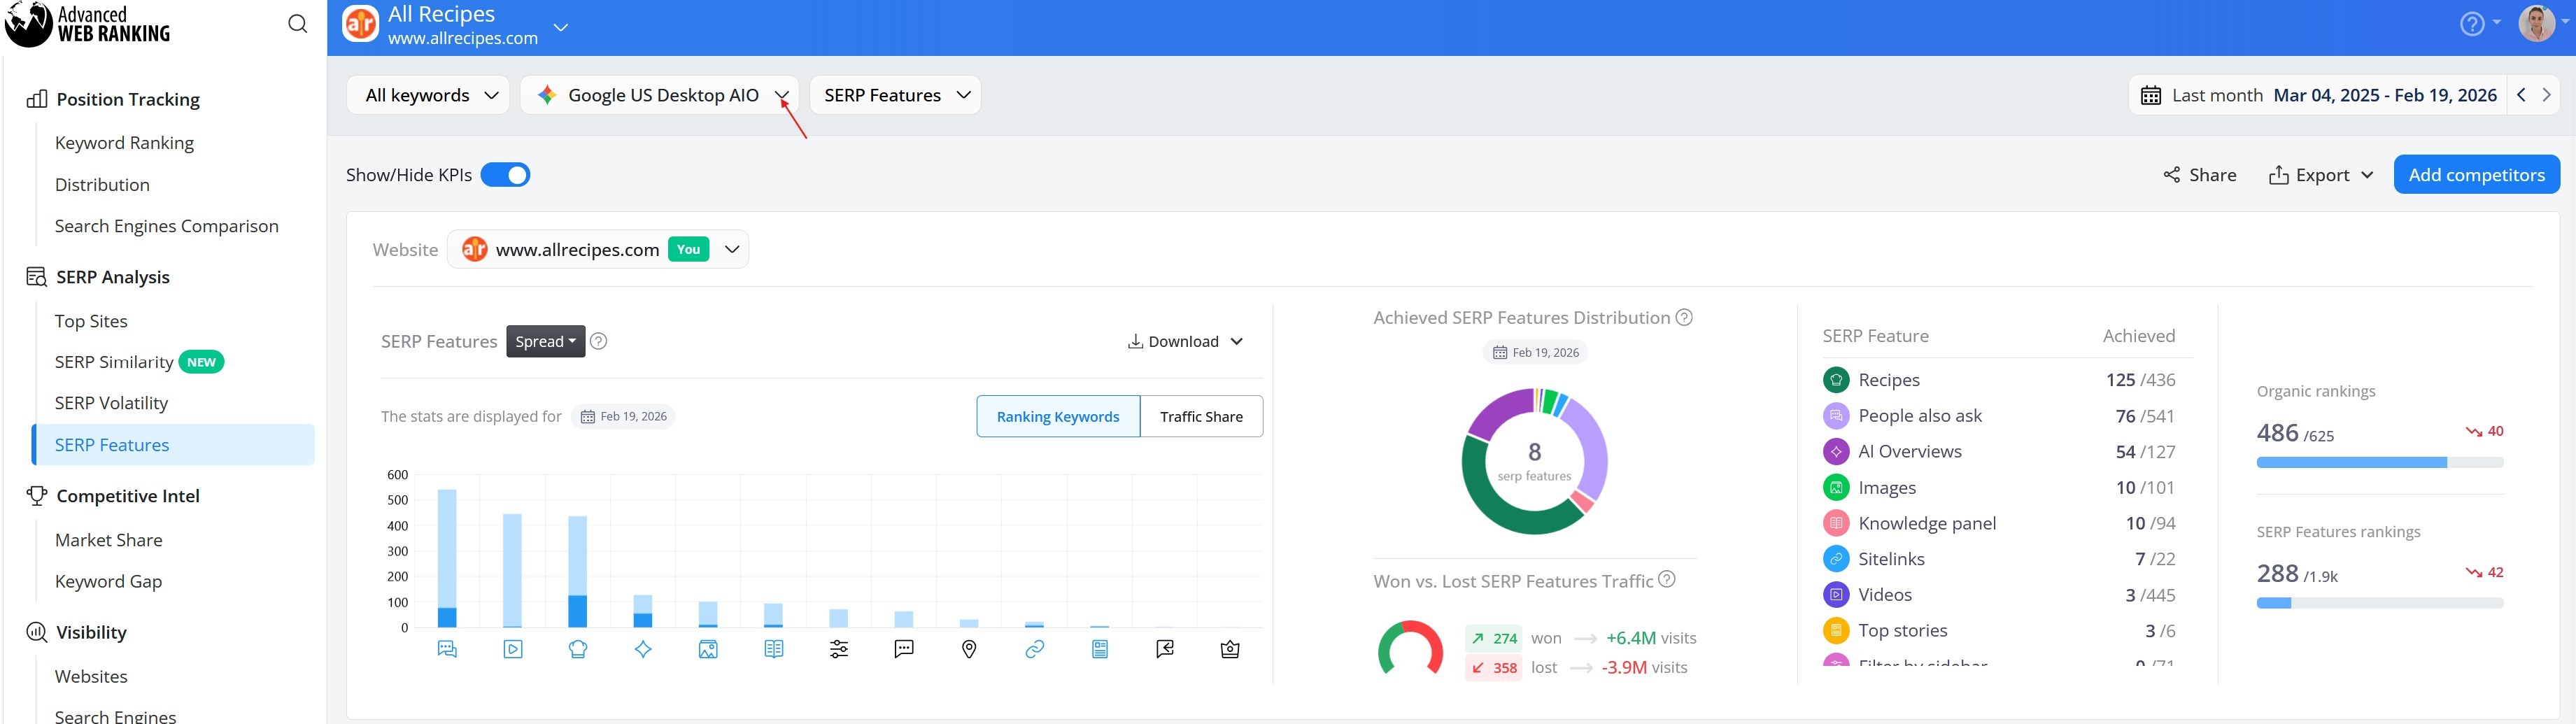Click the yellow Top stories circle icon
This screenshot has height=724, width=2576.
(1836, 631)
